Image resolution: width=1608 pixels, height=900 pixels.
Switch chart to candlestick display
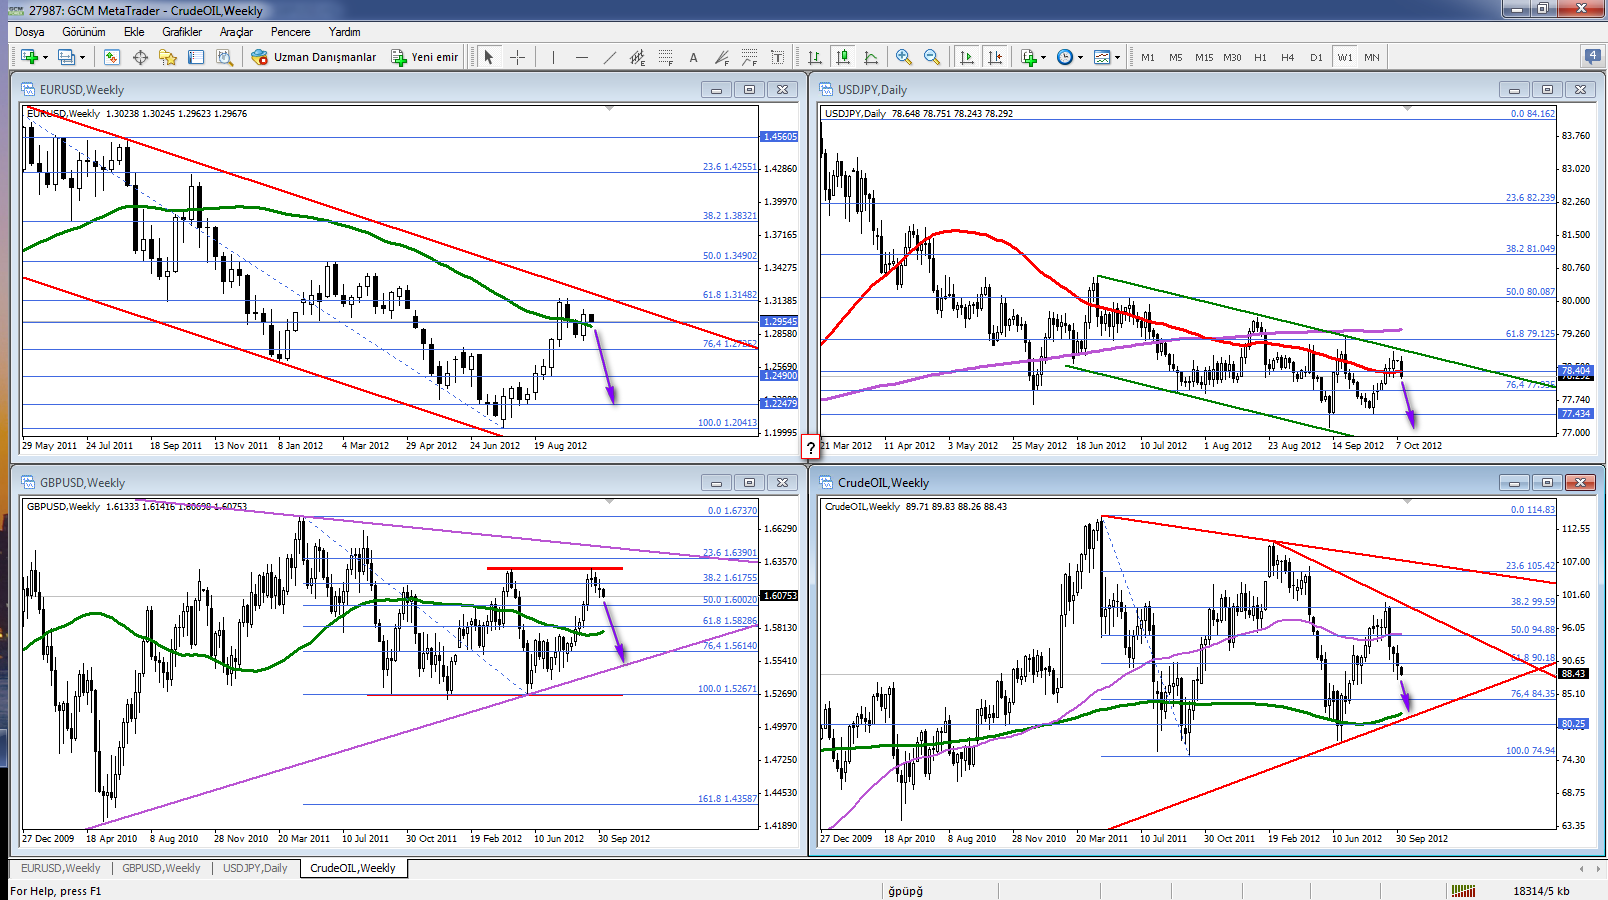[843, 57]
